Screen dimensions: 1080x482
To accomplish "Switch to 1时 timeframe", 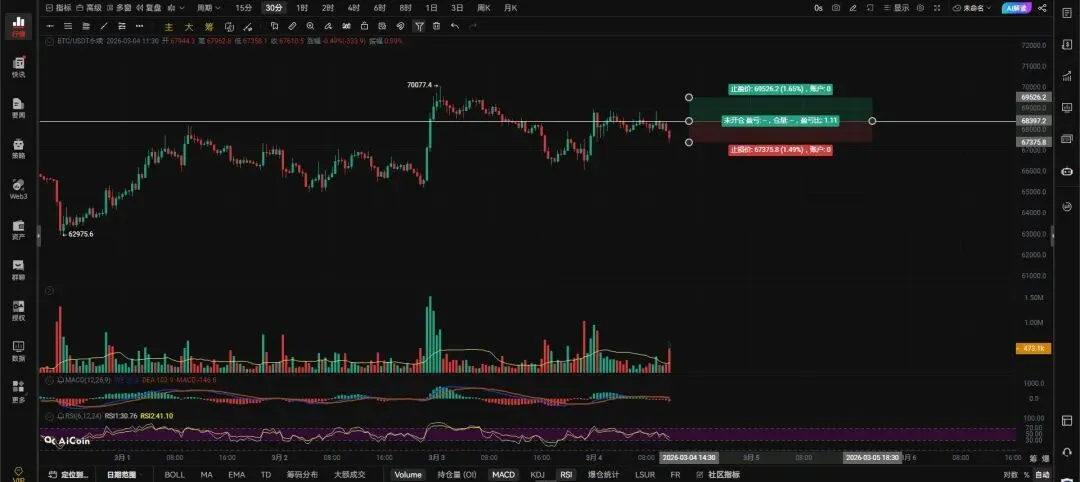I will click(x=302, y=8).
